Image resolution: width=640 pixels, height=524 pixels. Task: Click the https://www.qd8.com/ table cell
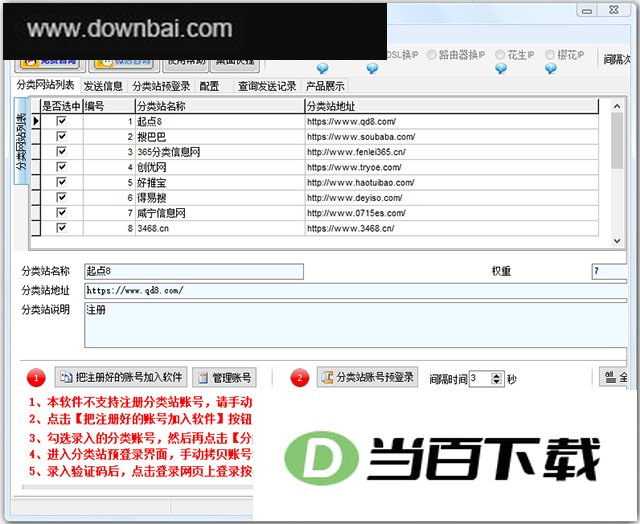click(x=452, y=121)
